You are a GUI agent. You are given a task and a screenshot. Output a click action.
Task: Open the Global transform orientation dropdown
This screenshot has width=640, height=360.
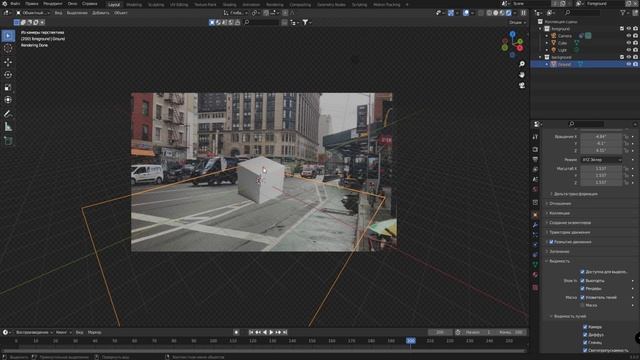click(236, 13)
